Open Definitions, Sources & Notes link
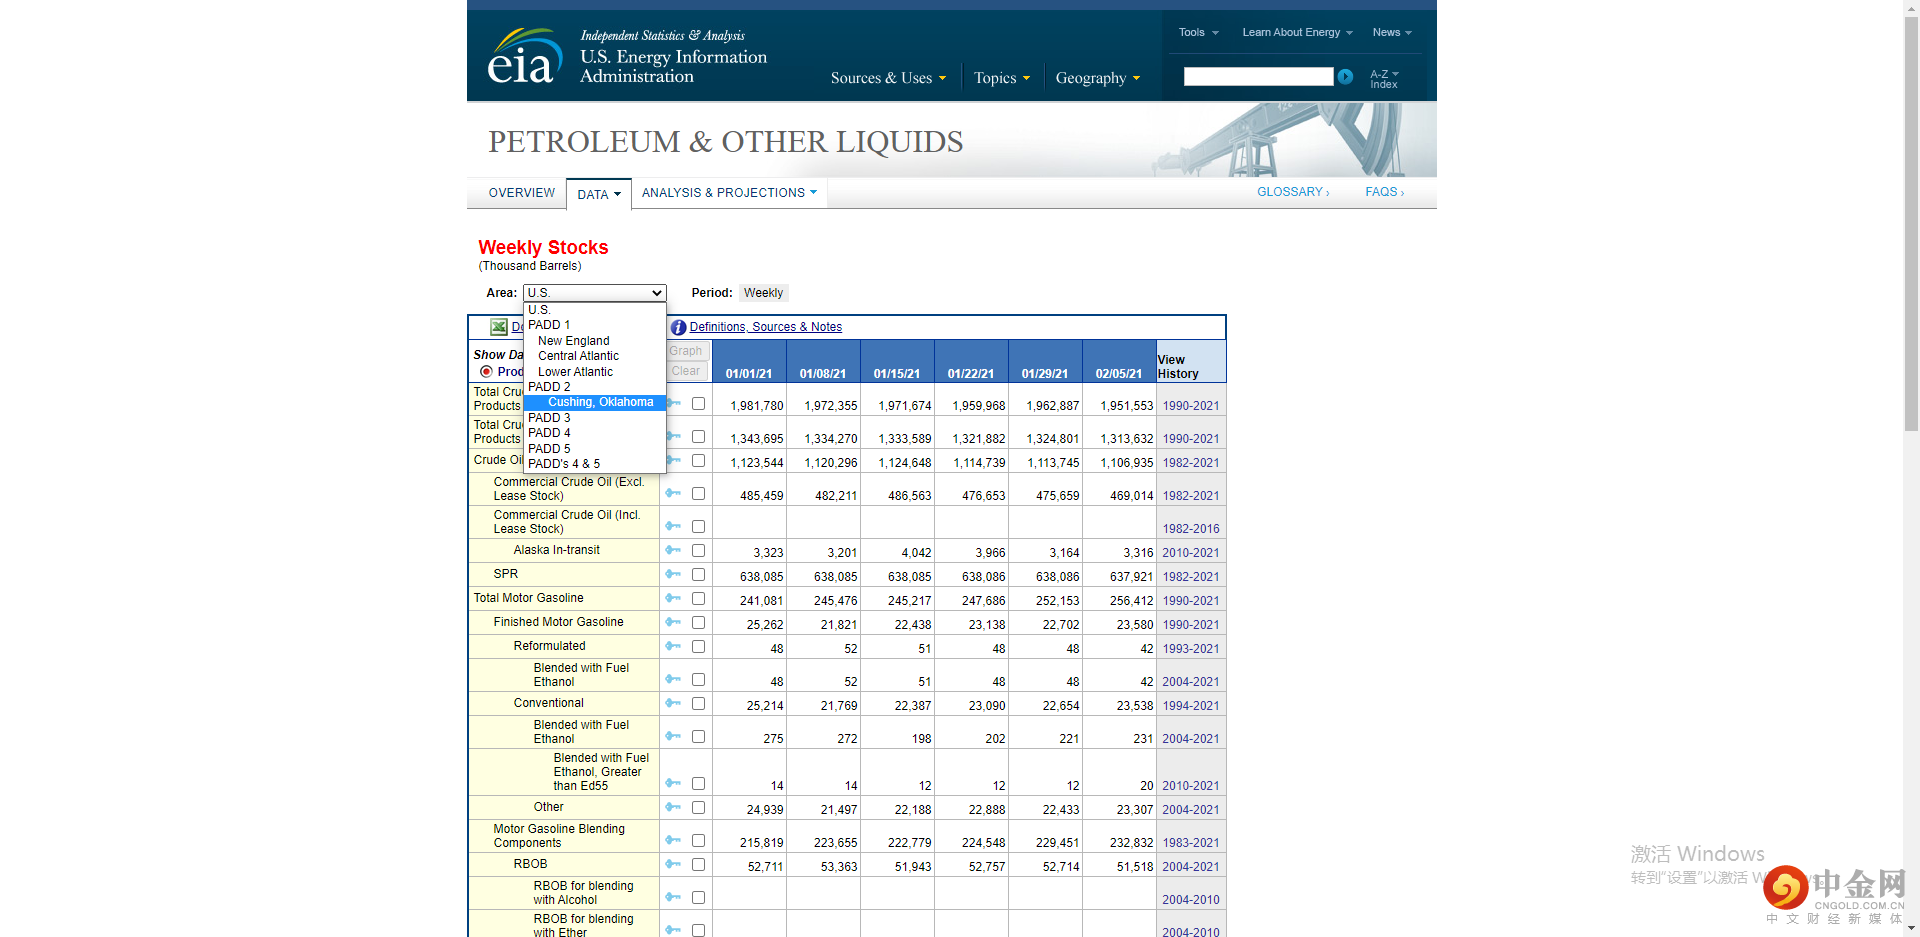This screenshot has width=1920, height=937. tap(765, 327)
